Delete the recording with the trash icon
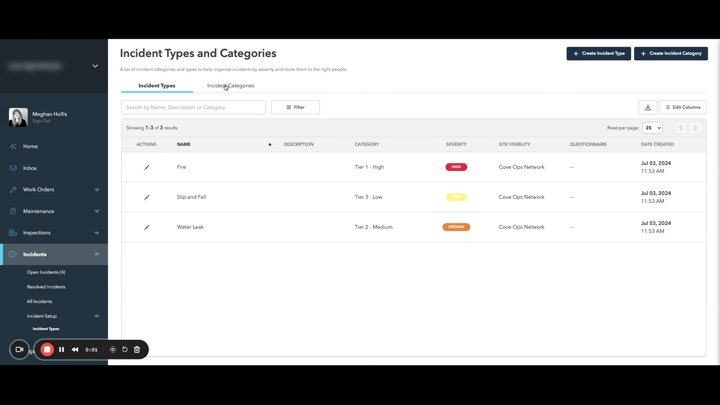Image resolution: width=720 pixels, height=405 pixels. 137,349
